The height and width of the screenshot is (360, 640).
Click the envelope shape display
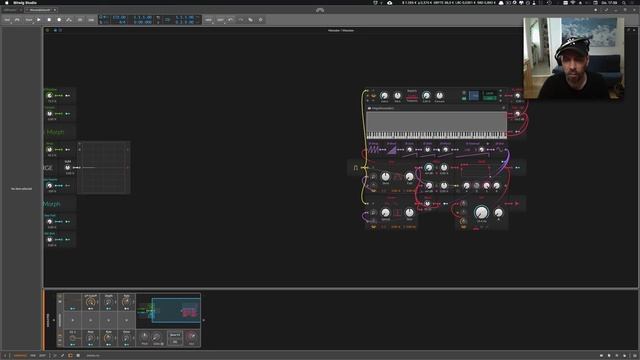point(476,170)
